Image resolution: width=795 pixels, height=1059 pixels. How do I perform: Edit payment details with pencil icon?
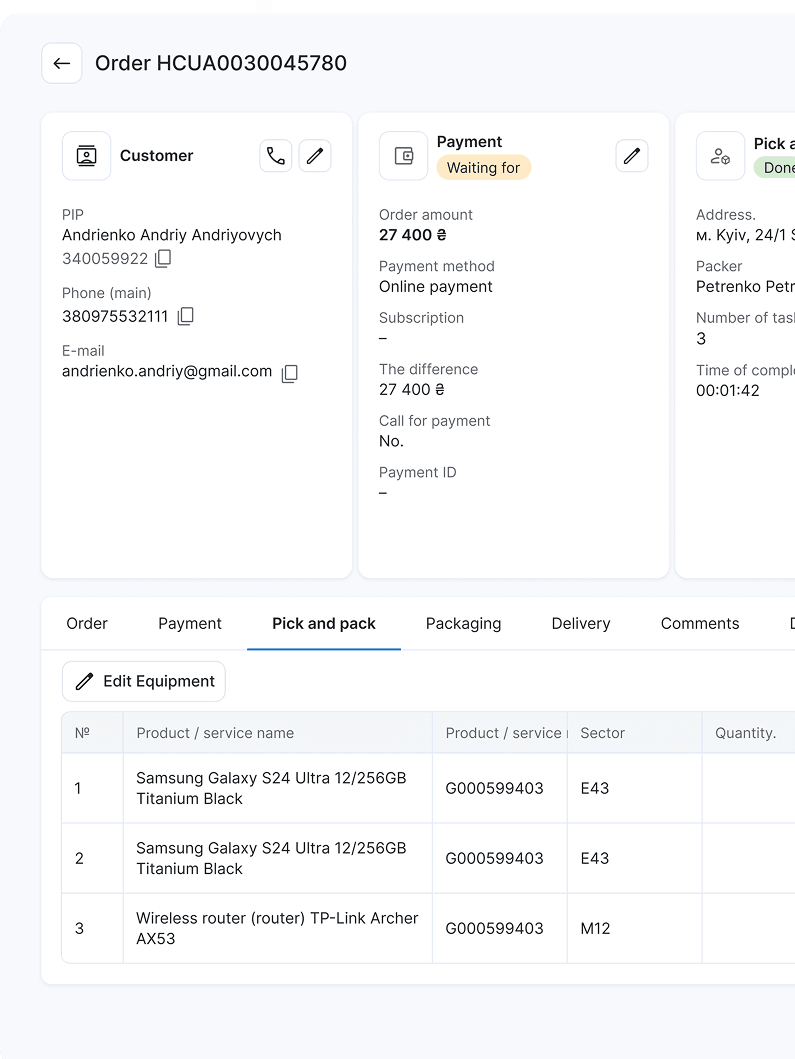click(632, 156)
